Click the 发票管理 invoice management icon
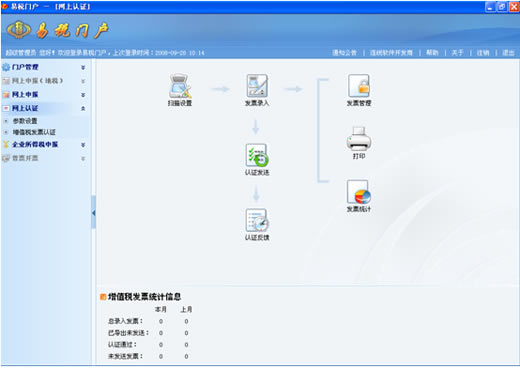This screenshot has height=368, width=520. click(x=359, y=86)
